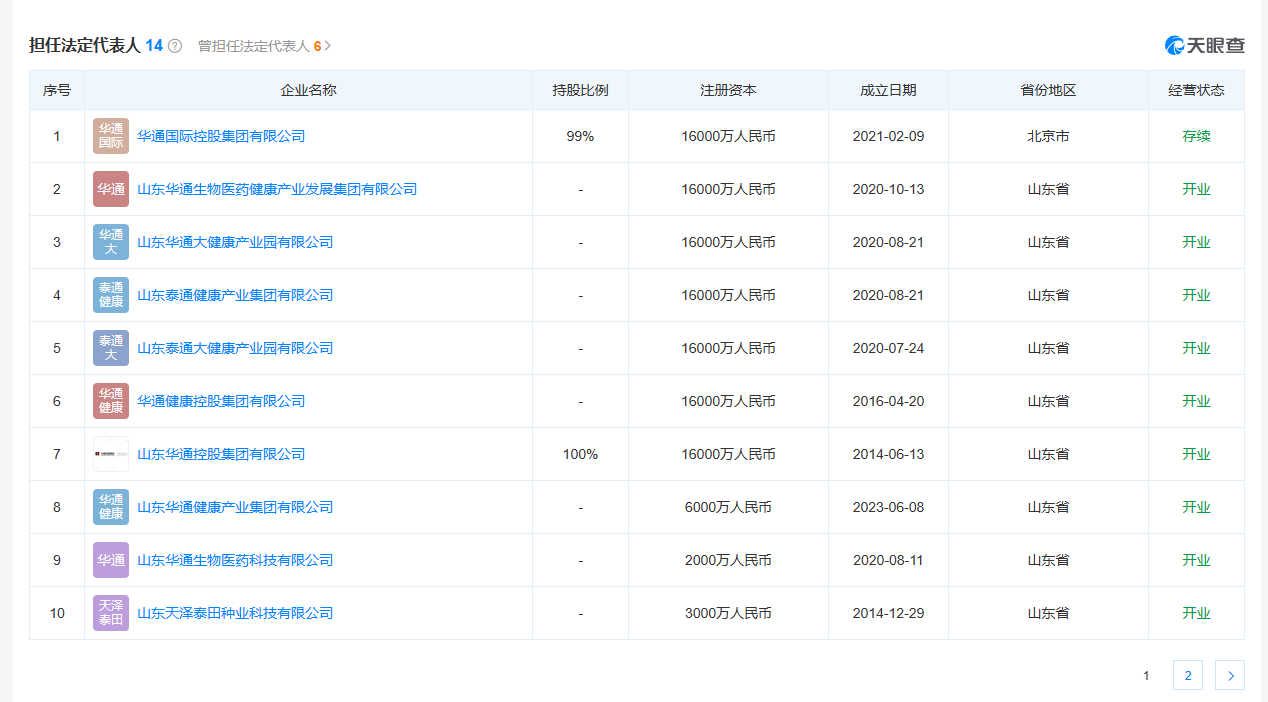This screenshot has height=702, width=1268.
Task: Click the 泰通健康 logo in row 4
Action: click(111, 295)
